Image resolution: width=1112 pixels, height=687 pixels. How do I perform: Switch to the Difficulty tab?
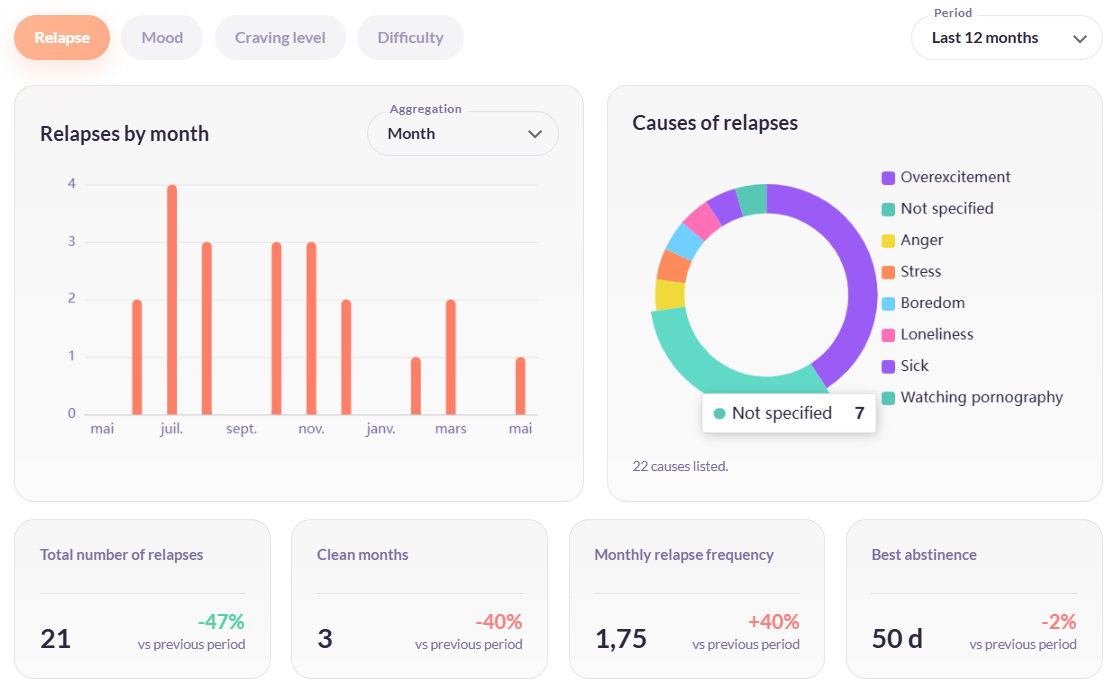[x=410, y=38]
